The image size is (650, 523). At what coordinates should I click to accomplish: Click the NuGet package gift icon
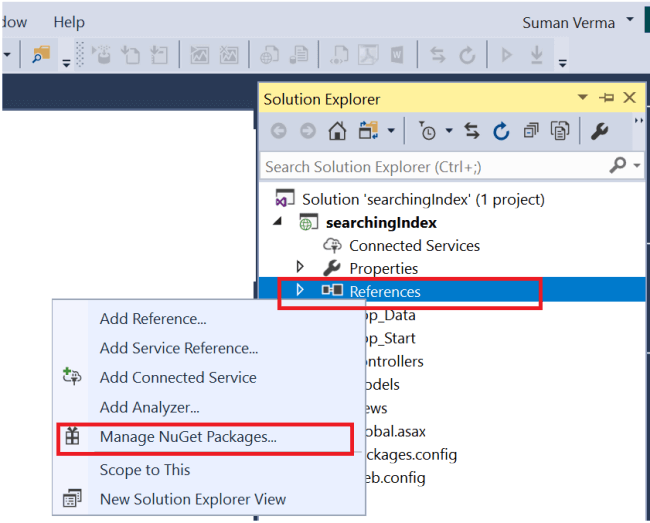(72, 436)
